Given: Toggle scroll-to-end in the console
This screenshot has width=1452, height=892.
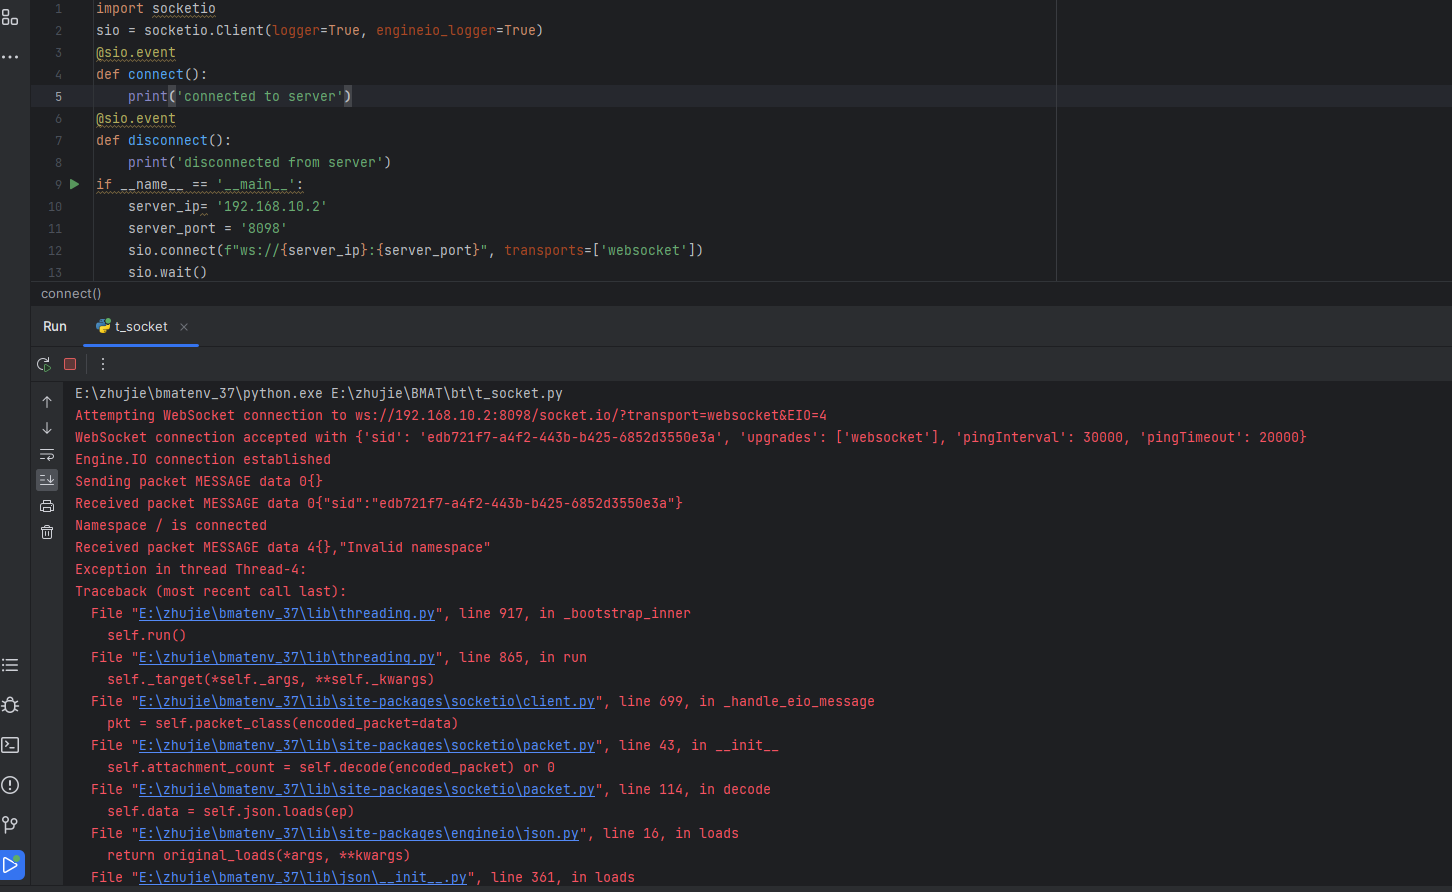Looking at the screenshot, I should (x=46, y=480).
